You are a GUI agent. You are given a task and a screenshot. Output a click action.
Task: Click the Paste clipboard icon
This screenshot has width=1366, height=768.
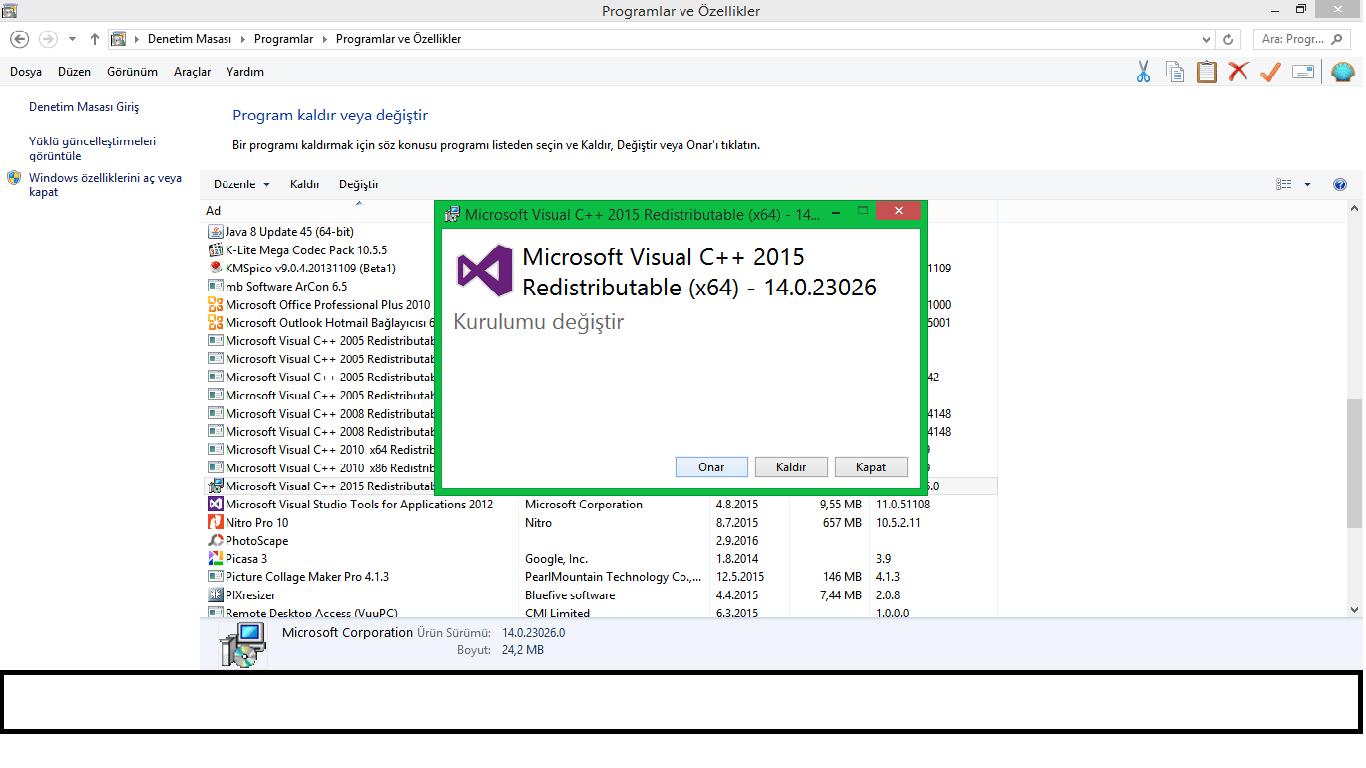click(1207, 72)
